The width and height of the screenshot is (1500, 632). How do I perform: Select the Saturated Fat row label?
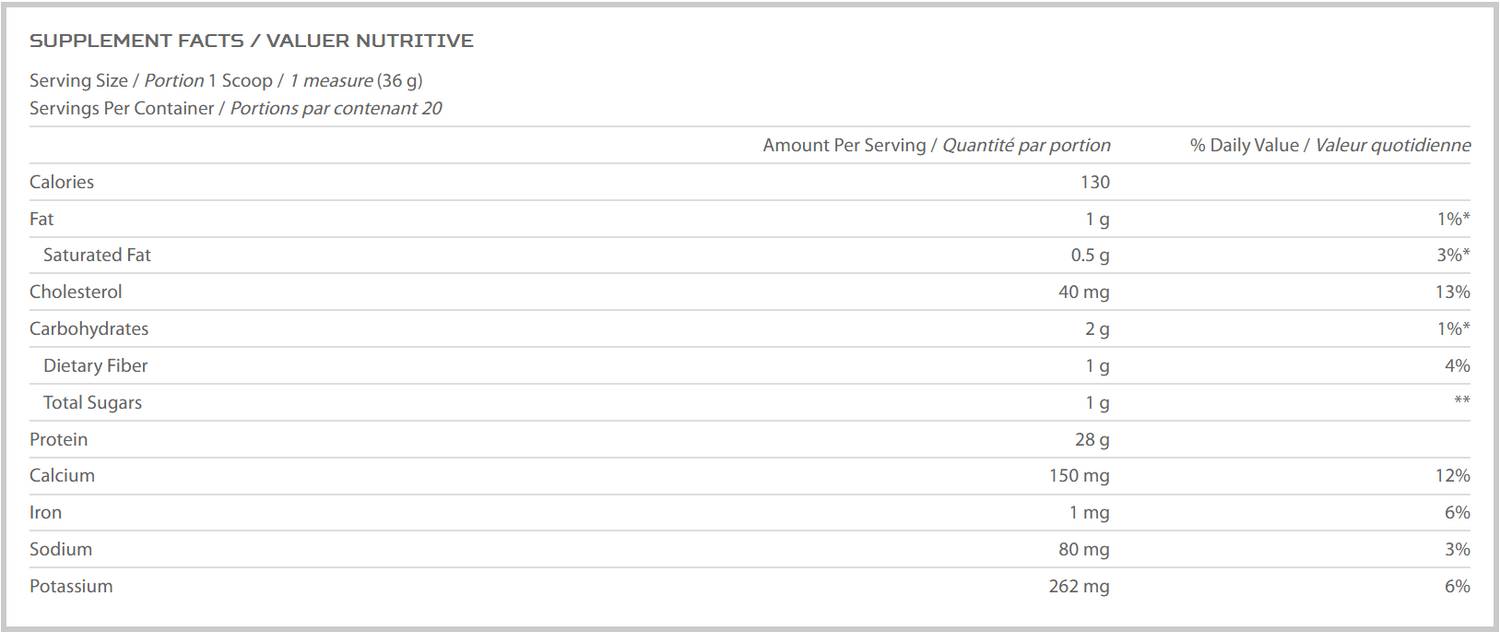pos(97,255)
